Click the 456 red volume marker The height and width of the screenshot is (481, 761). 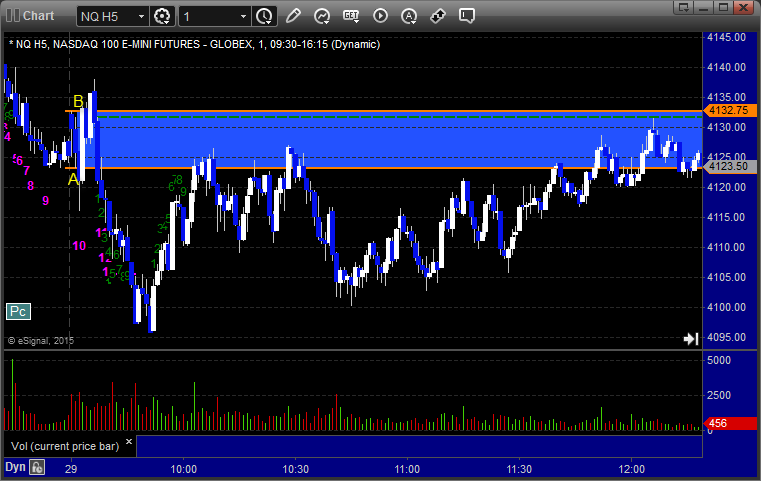729,423
